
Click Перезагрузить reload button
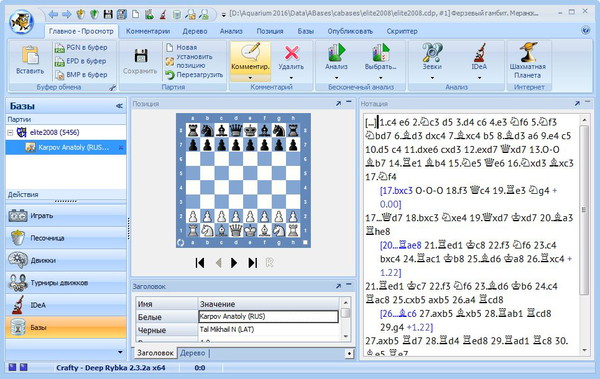coord(194,75)
